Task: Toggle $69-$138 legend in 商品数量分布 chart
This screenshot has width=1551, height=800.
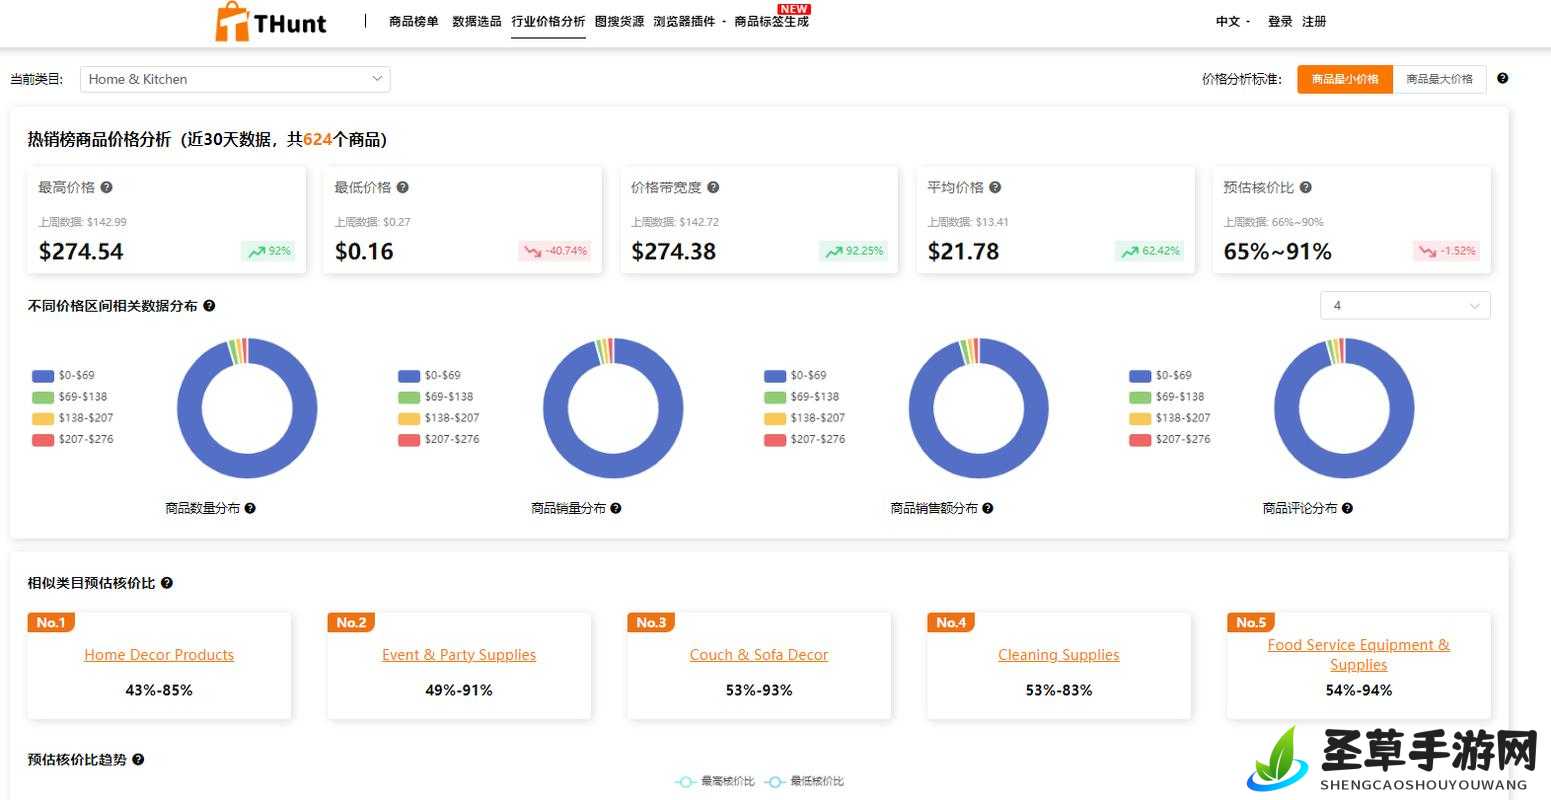Action: [70, 397]
